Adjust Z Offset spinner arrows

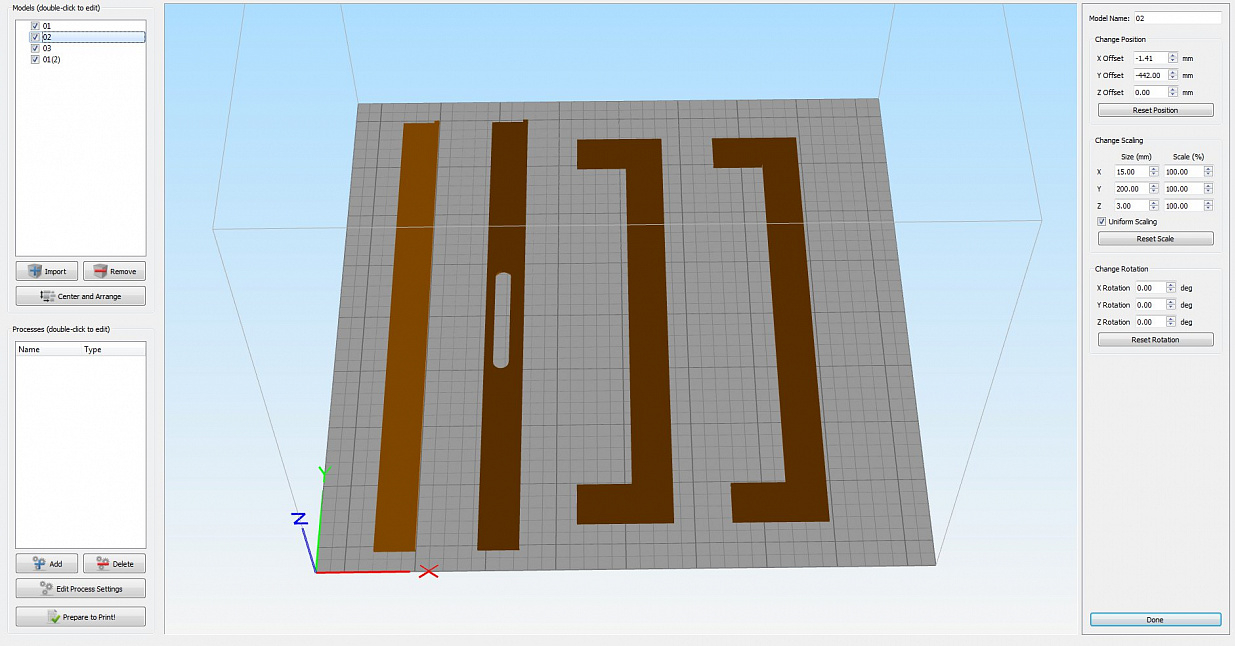point(1173,92)
